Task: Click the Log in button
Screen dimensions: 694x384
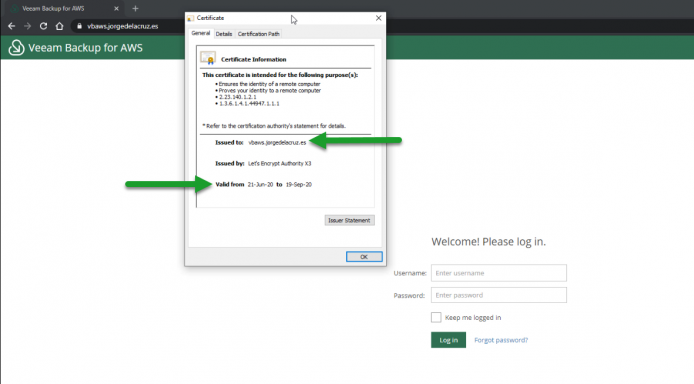Action: (448, 340)
